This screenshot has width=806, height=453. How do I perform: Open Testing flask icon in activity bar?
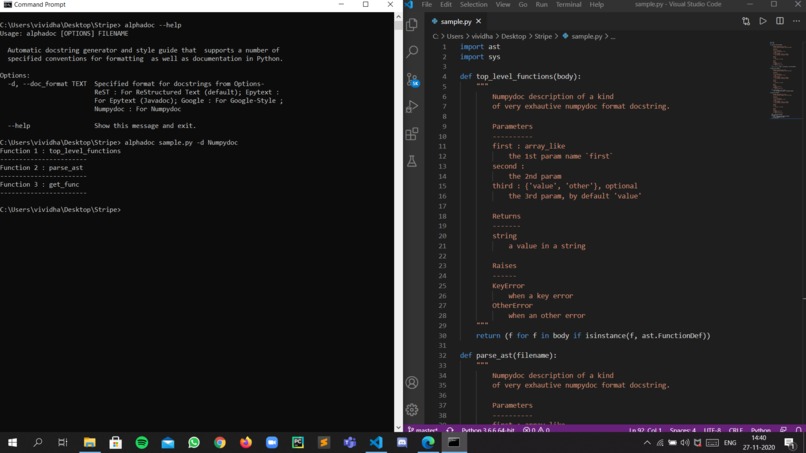click(x=412, y=161)
